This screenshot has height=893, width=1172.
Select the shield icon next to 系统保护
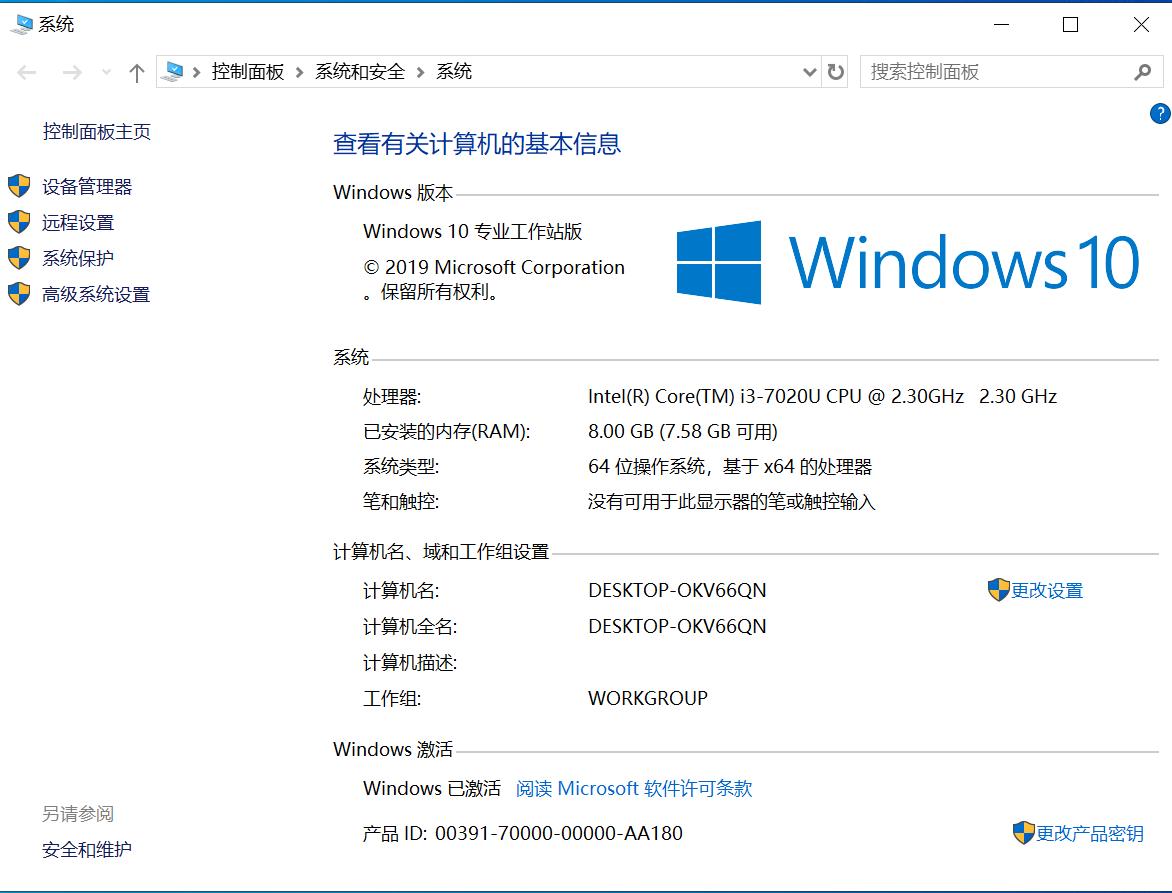(x=19, y=258)
